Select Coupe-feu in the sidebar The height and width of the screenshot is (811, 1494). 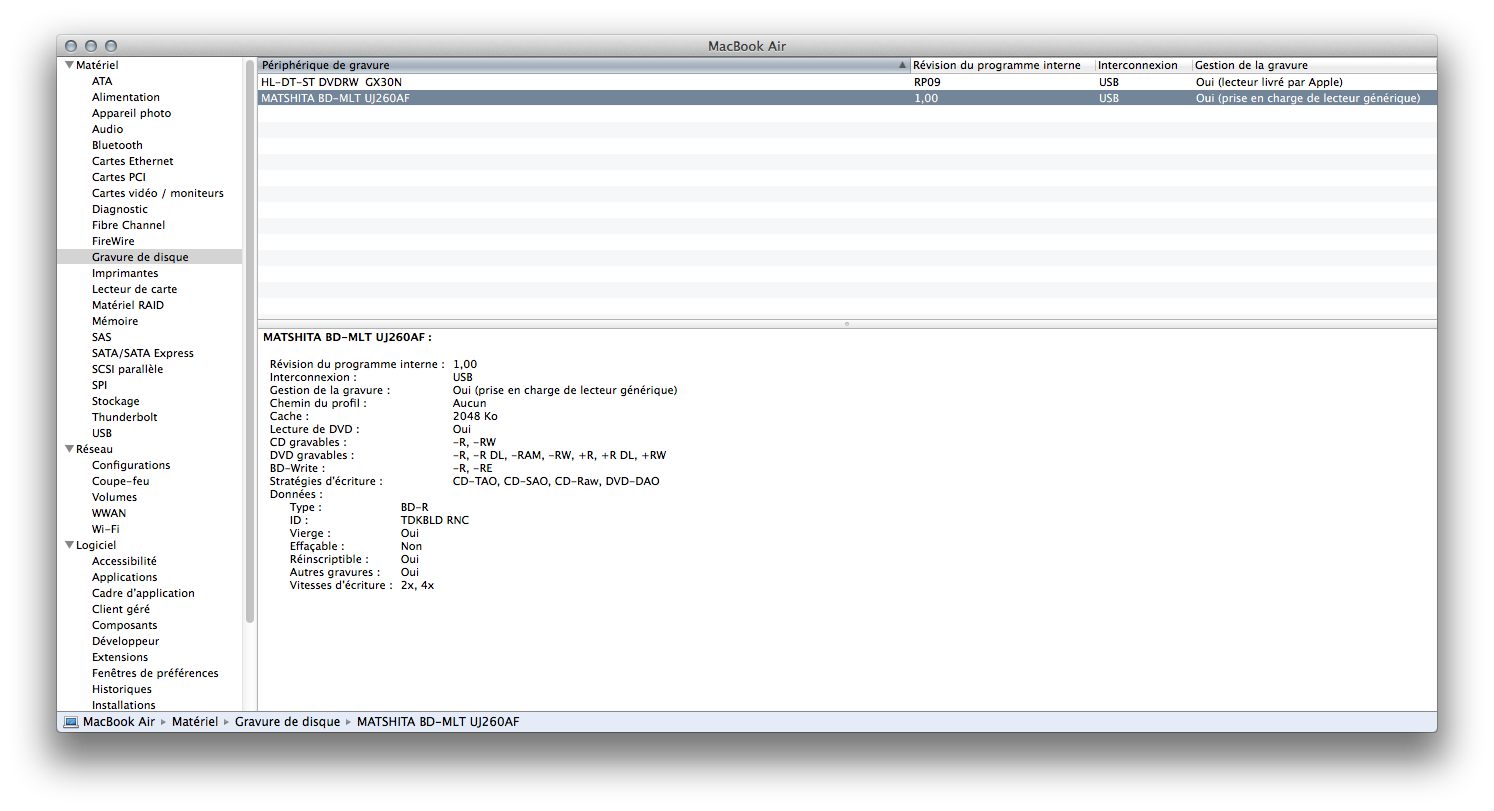(121, 481)
